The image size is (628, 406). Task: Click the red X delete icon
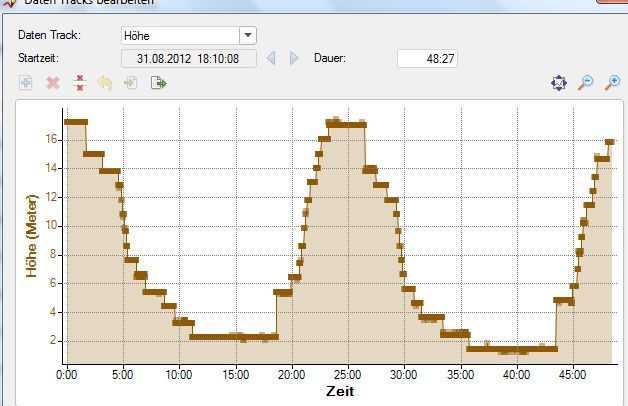tap(53, 83)
